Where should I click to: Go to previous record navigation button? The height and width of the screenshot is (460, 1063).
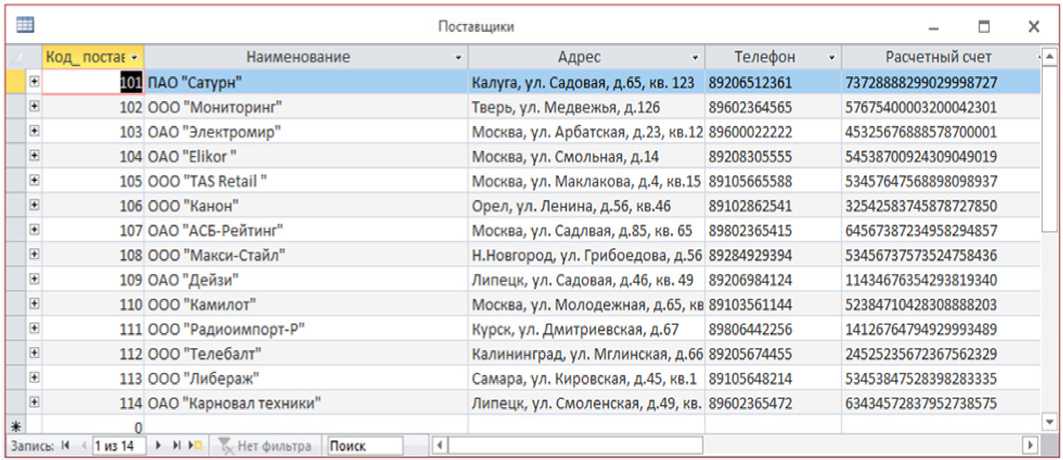(83, 445)
